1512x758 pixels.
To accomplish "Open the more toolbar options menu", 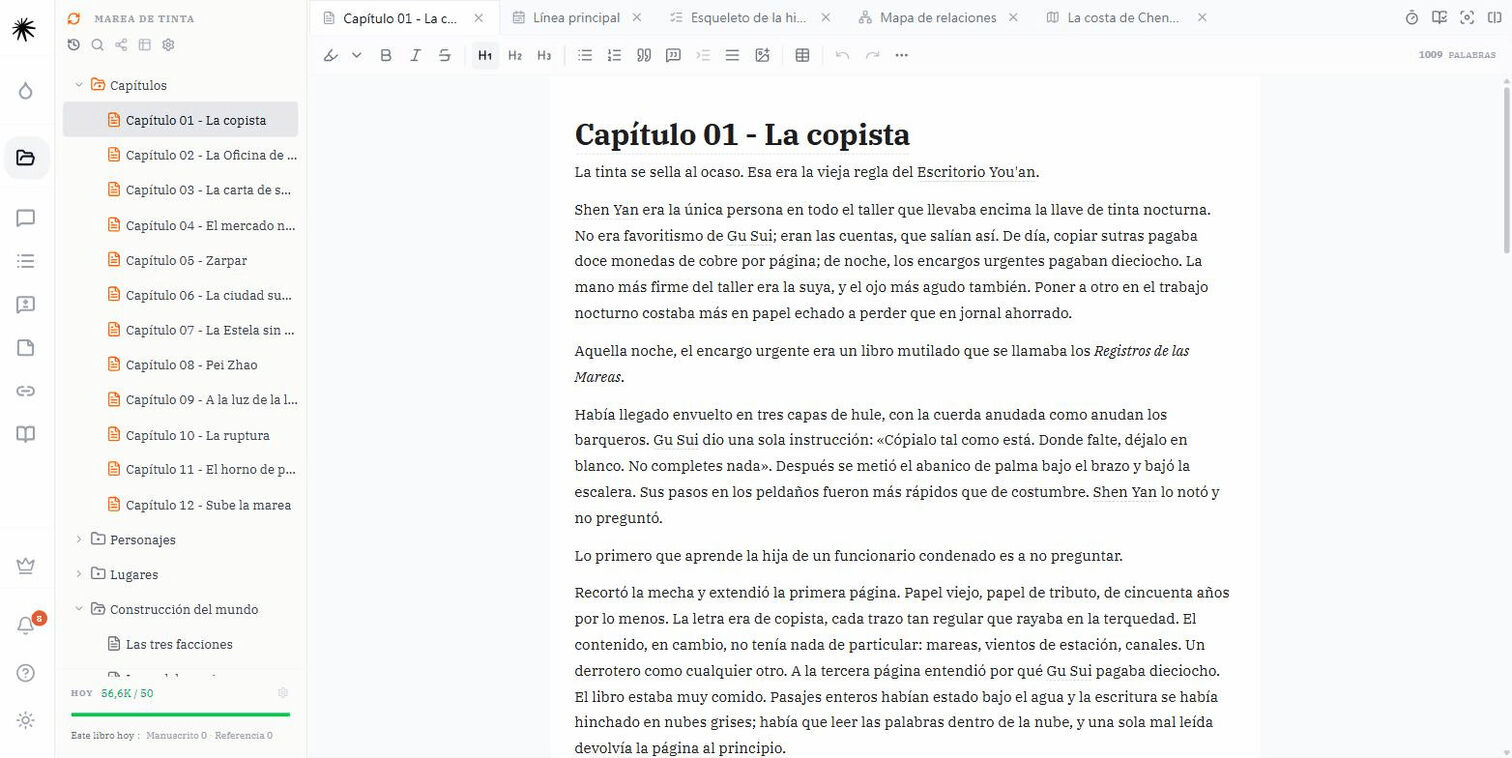I will (x=901, y=55).
